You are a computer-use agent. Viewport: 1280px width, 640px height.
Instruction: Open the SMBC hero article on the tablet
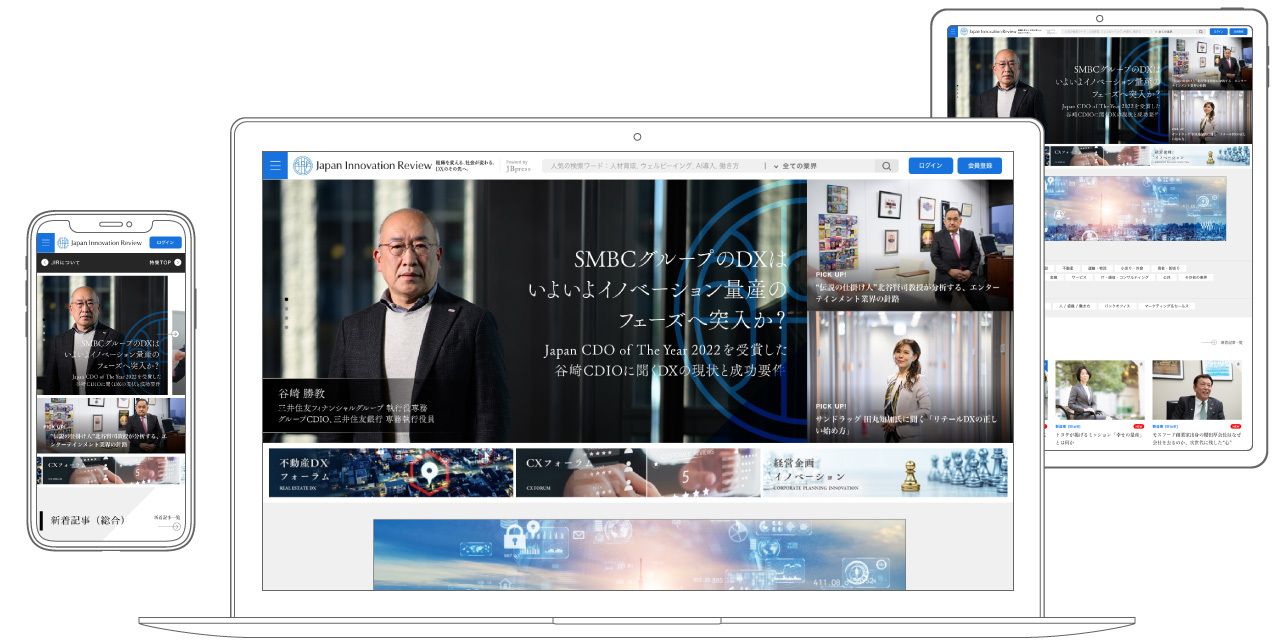click(x=1058, y=91)
